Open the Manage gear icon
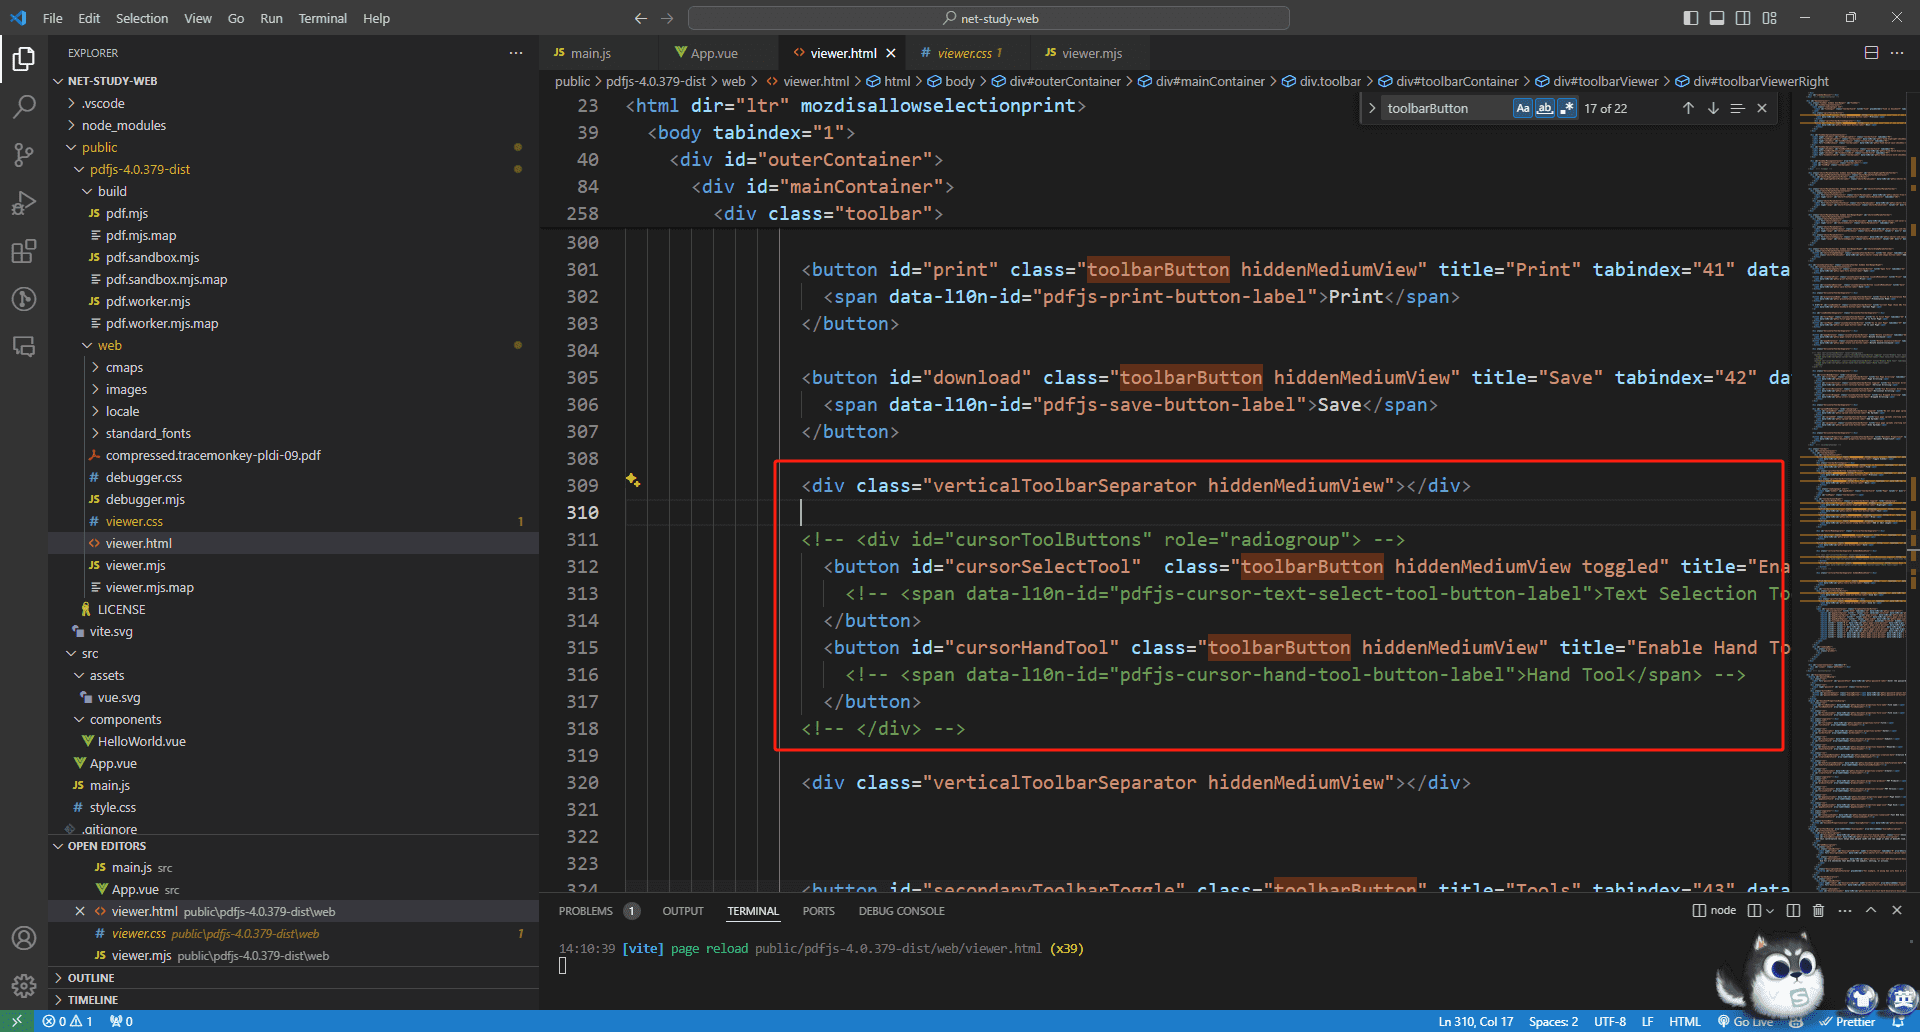The width and height of the screenshot is (1920, 1032). (x=24, y=986)
